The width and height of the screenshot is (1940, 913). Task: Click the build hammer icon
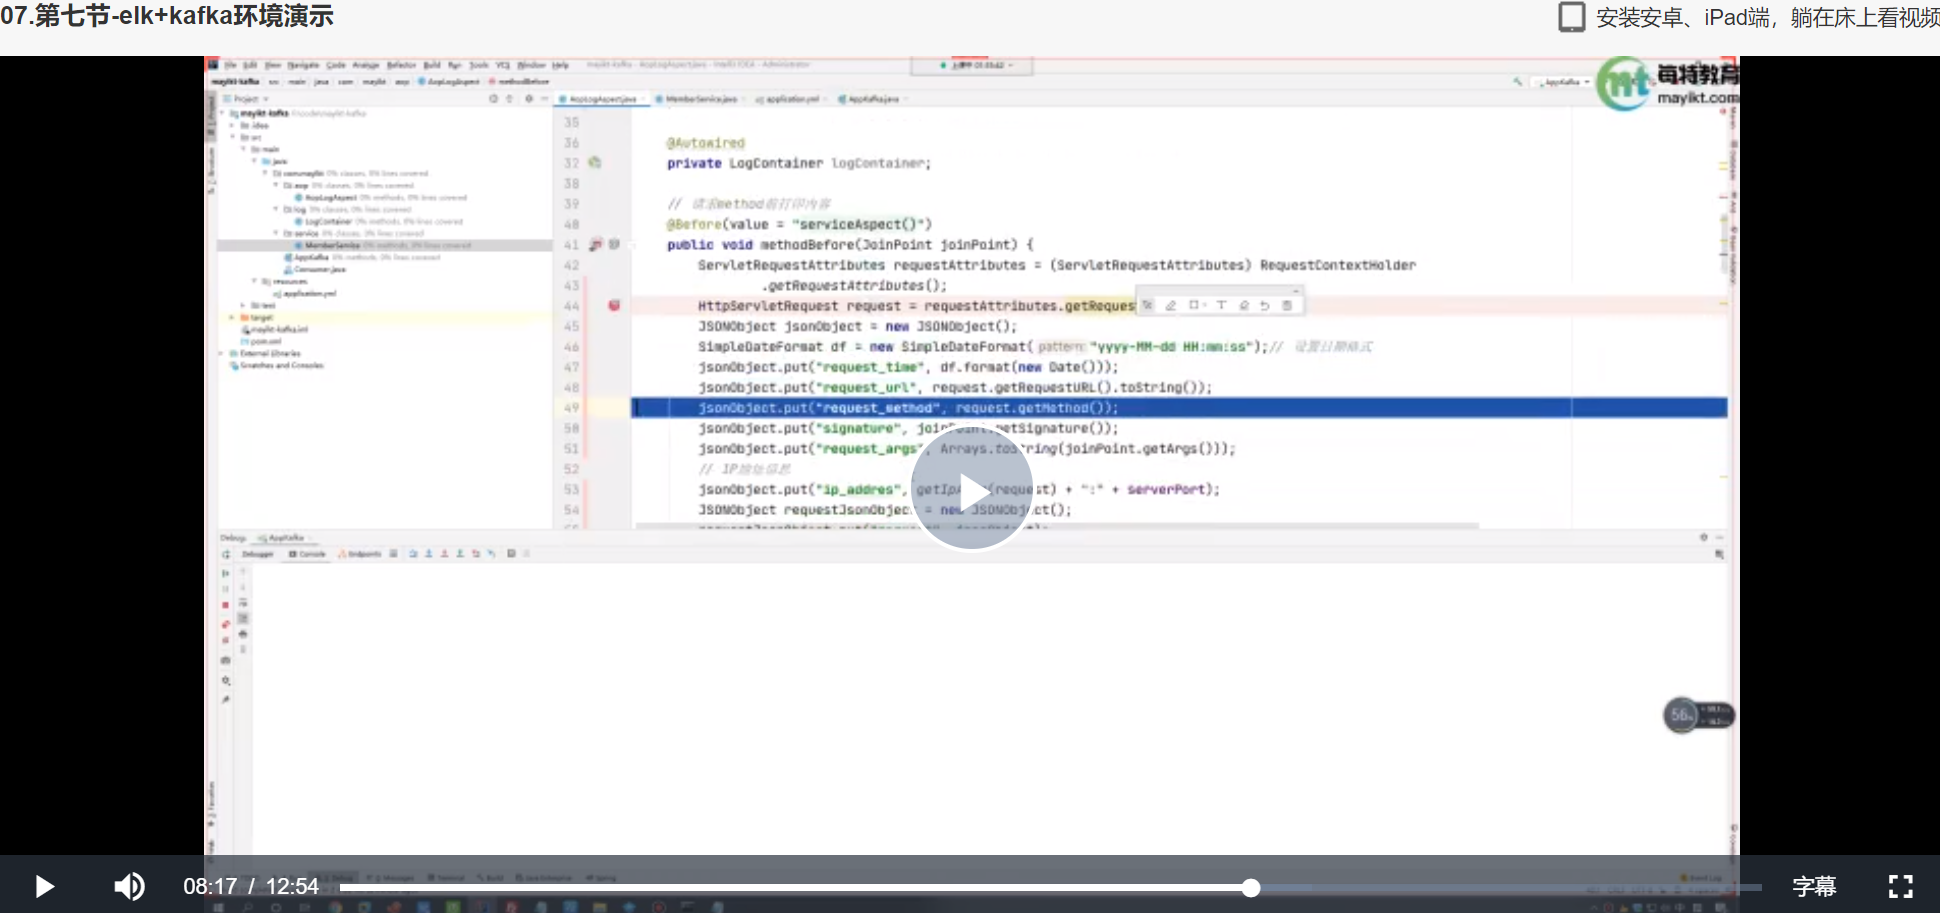pos(1519,82)
